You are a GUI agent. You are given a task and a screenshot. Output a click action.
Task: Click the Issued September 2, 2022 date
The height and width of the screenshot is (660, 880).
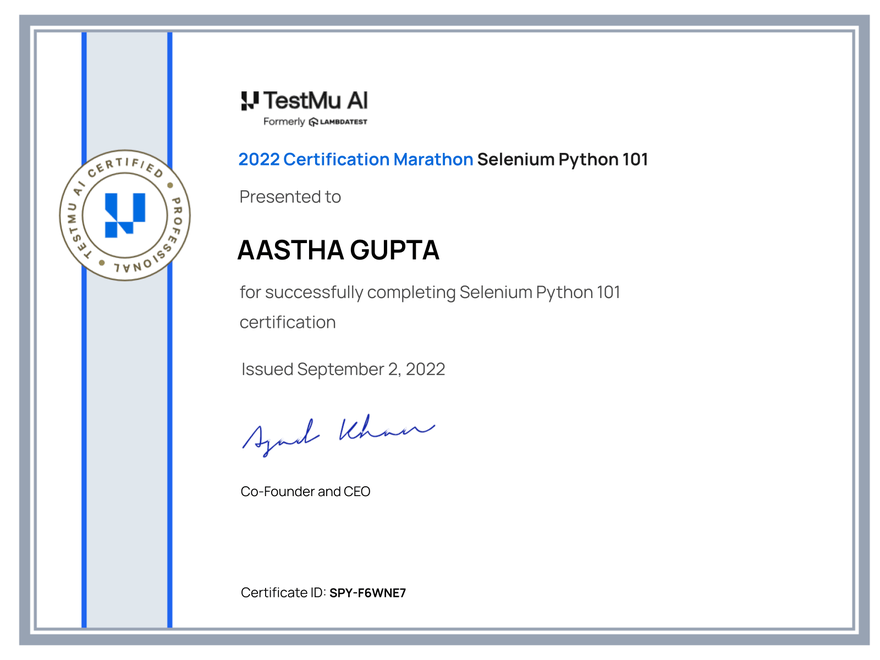point(342,369)
